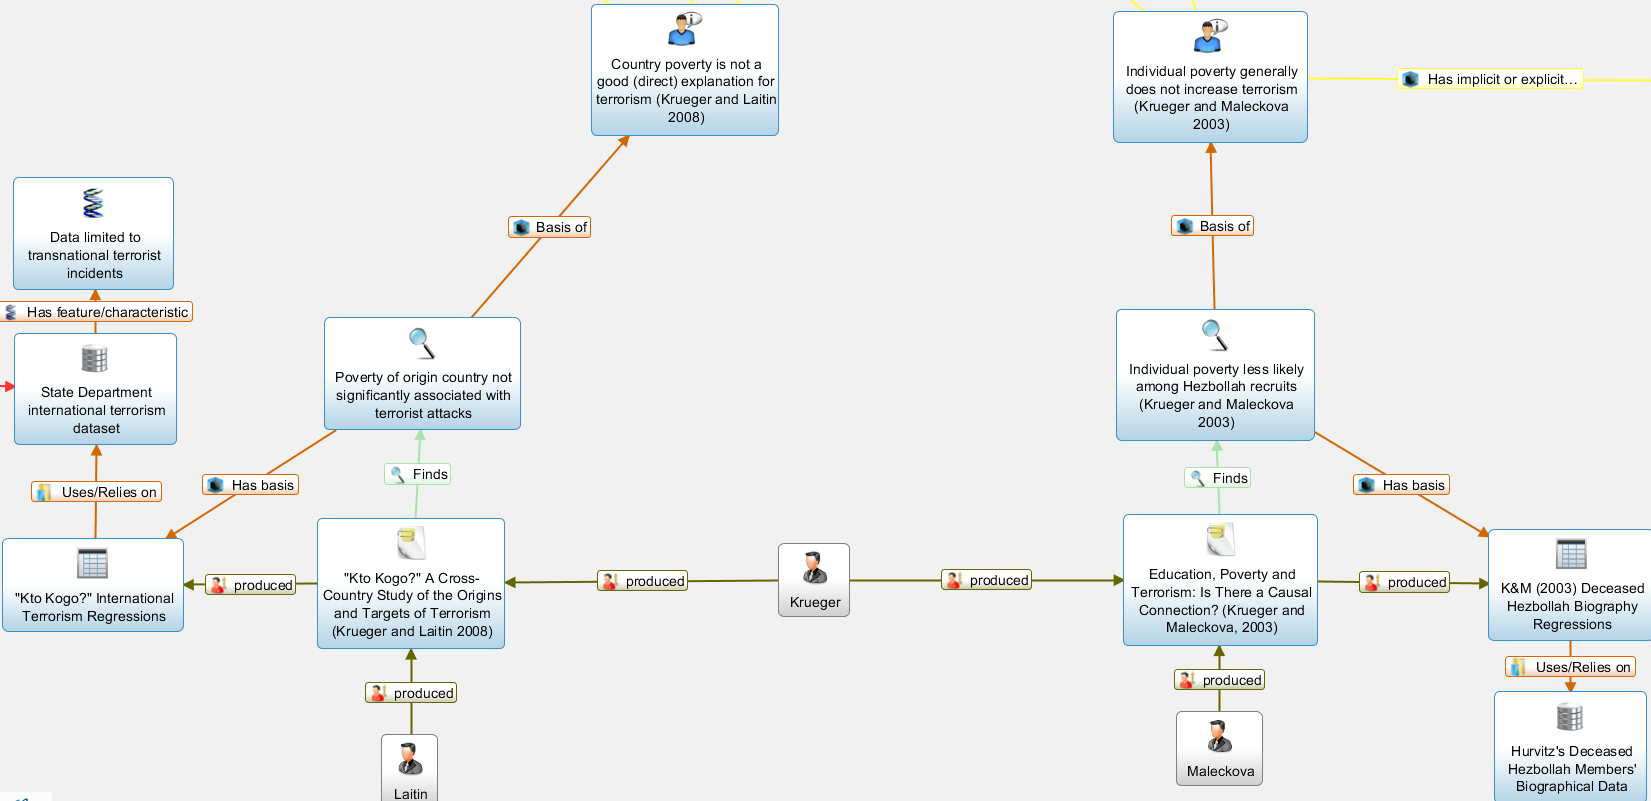The image size is (1651, 801).
Task: Click the produced label left of Krueger
Action: [x=643, y=581]
